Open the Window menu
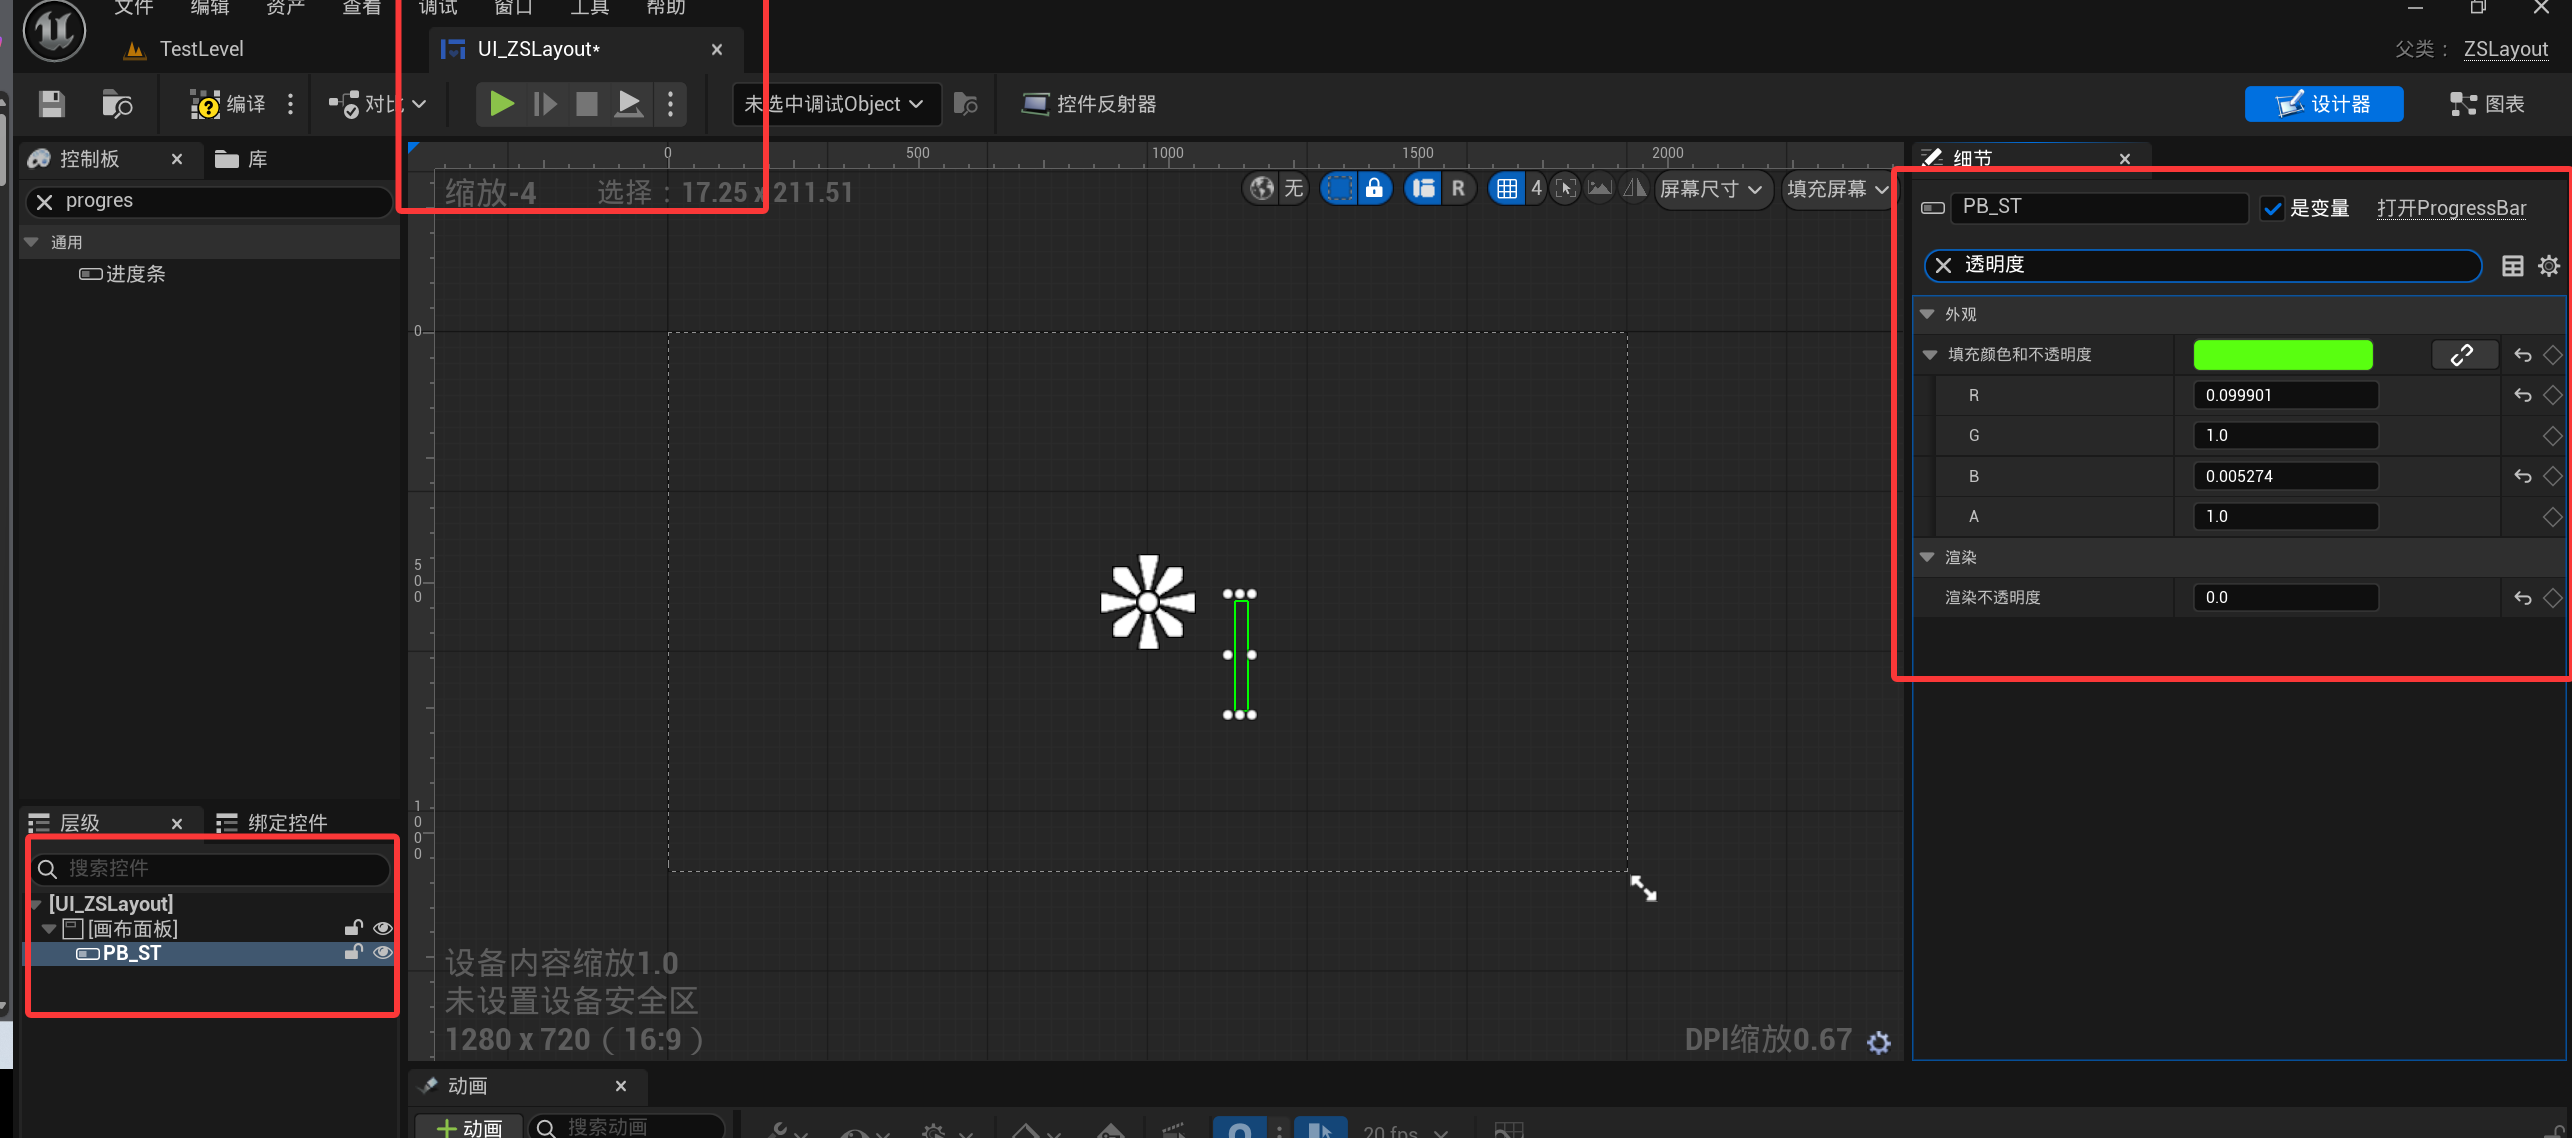Viewport: 2572px width, 1138px height. [513, 8]
